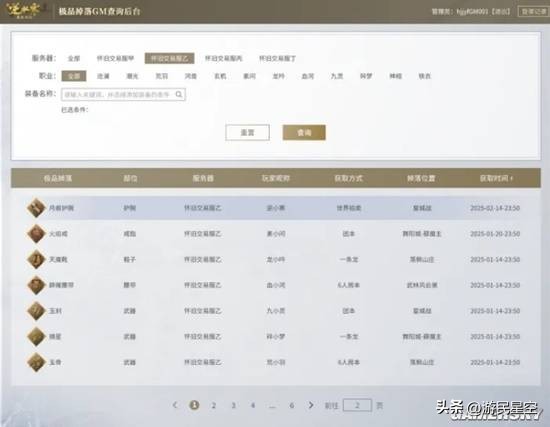
Task: Click the 查询 query button
Action: click(x=304, y=133)
